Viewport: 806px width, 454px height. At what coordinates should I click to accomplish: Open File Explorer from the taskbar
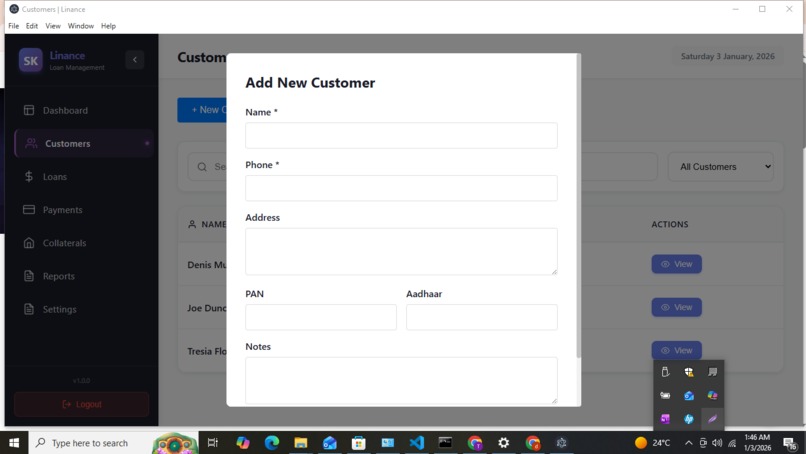click(301, 443)
